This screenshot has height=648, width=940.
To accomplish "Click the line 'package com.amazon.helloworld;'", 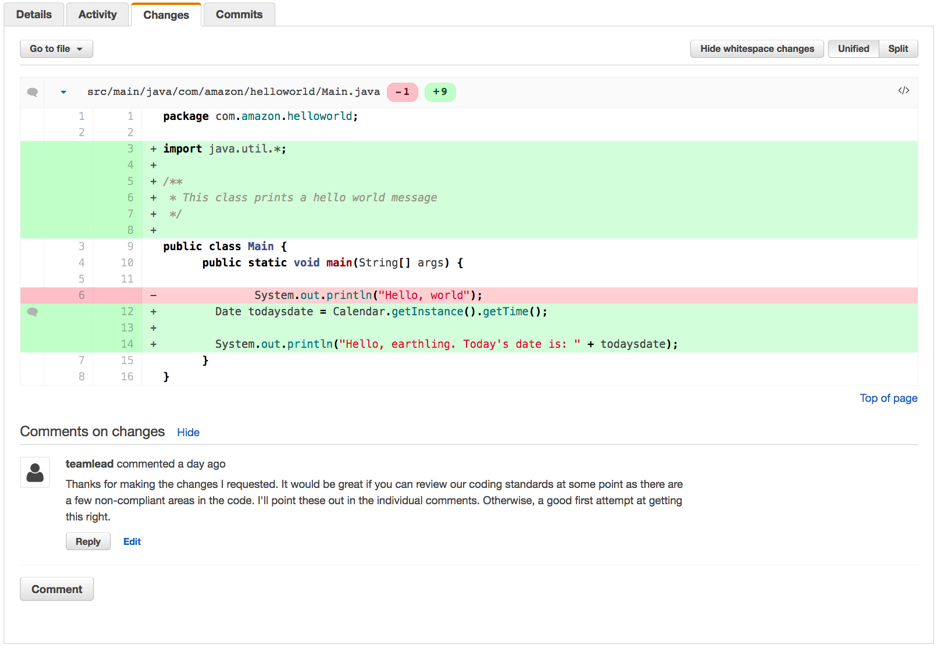I will tap(469, 116).
